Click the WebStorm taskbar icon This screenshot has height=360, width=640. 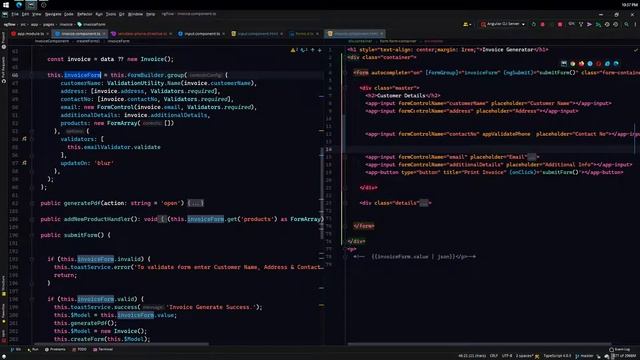[31, 5]
